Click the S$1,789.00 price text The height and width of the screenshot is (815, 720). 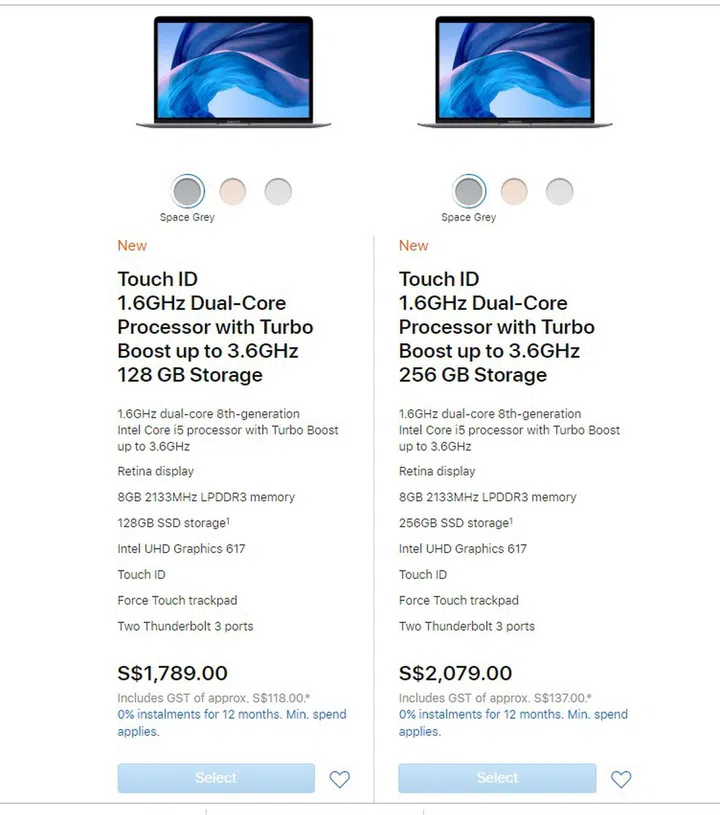click(172, 673)
